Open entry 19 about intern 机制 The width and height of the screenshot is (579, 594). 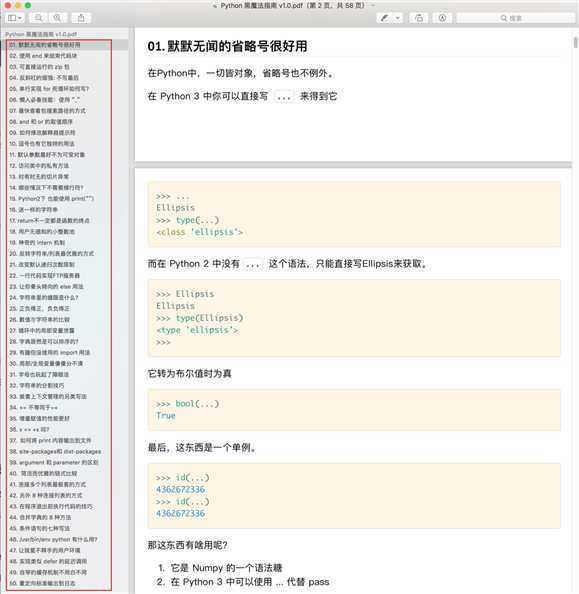coord(37,242)
